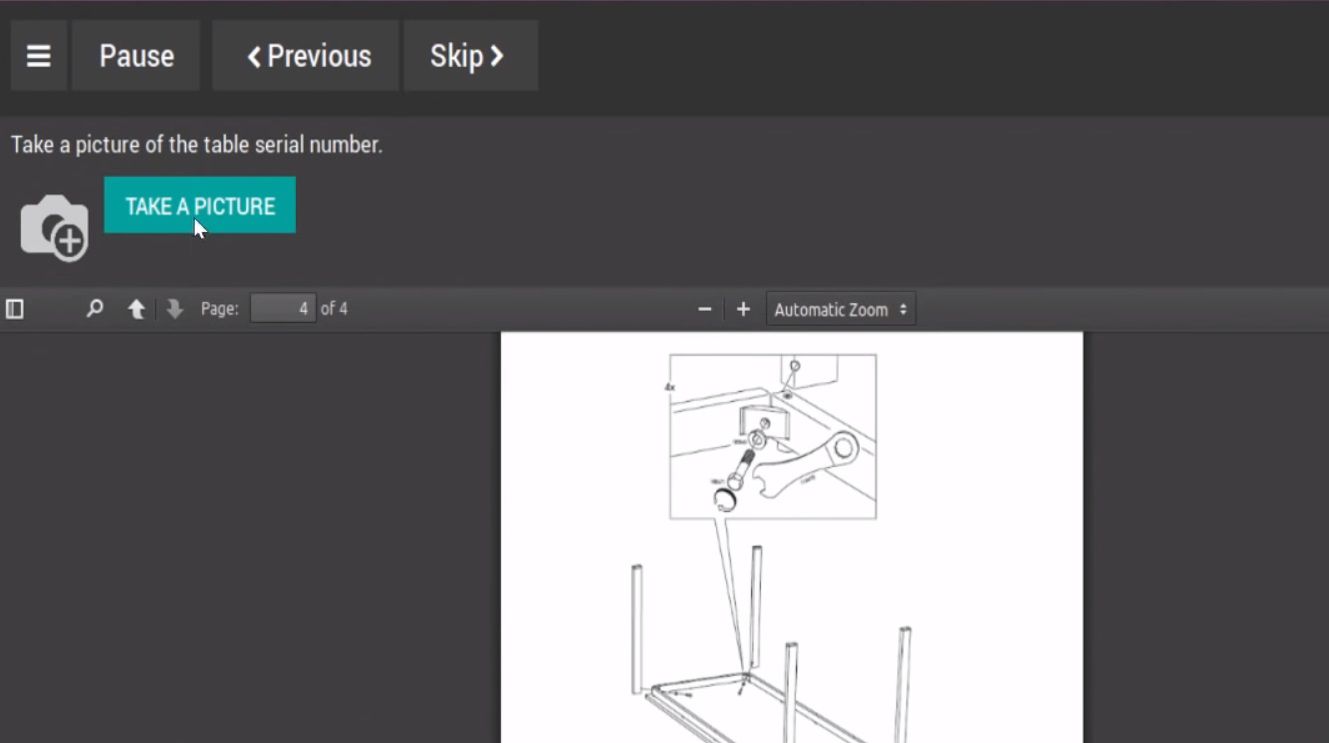Screen dimensions: 1329x743
Task: Zoom in the PDF with plus
Action: coord(743,309)
